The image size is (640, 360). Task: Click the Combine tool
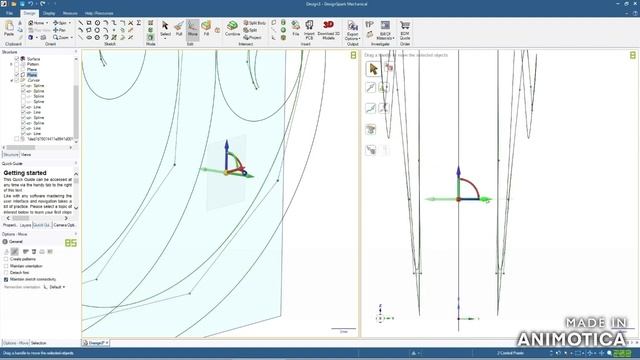232,29
